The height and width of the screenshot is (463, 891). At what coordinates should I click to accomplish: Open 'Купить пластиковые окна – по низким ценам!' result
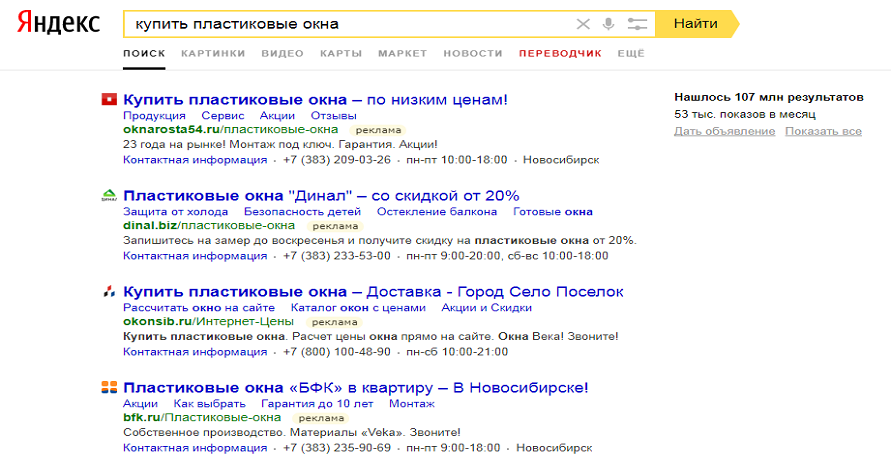(315, 100)
